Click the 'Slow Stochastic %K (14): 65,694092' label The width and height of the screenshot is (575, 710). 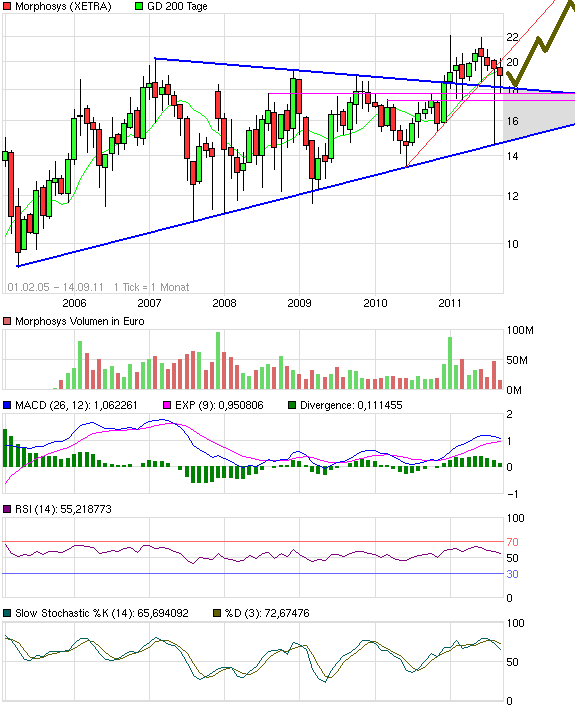coord(101,614)
